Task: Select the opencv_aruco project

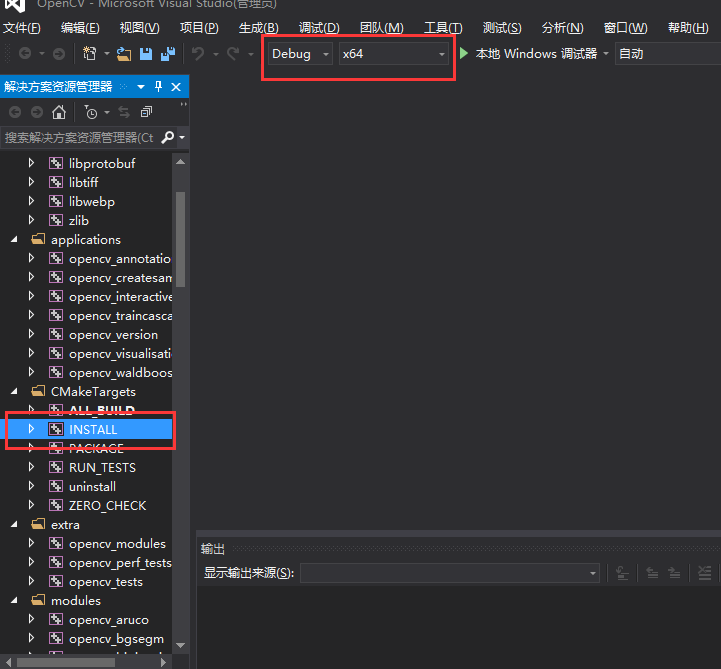Action: click(109, 620)
